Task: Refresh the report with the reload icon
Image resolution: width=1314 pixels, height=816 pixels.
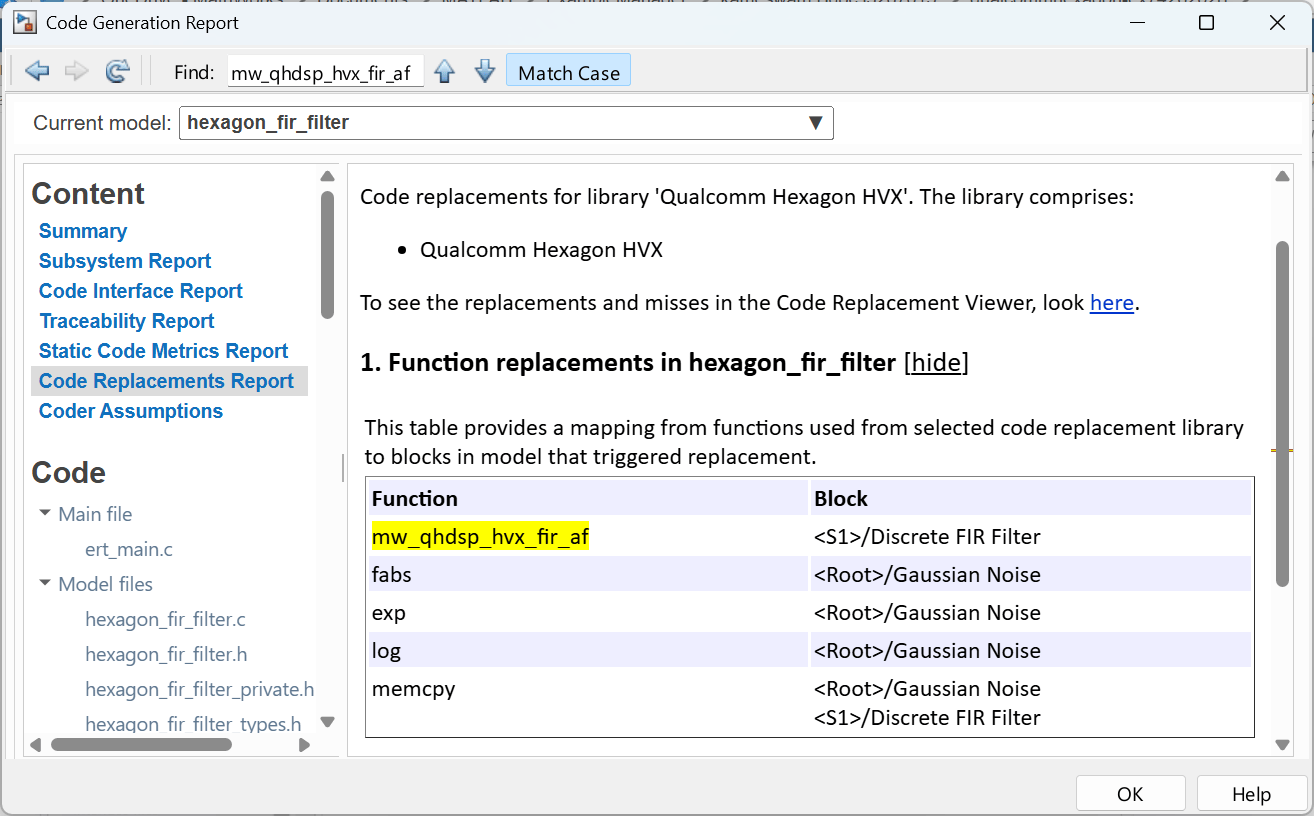Action: (x=118, y=71)
